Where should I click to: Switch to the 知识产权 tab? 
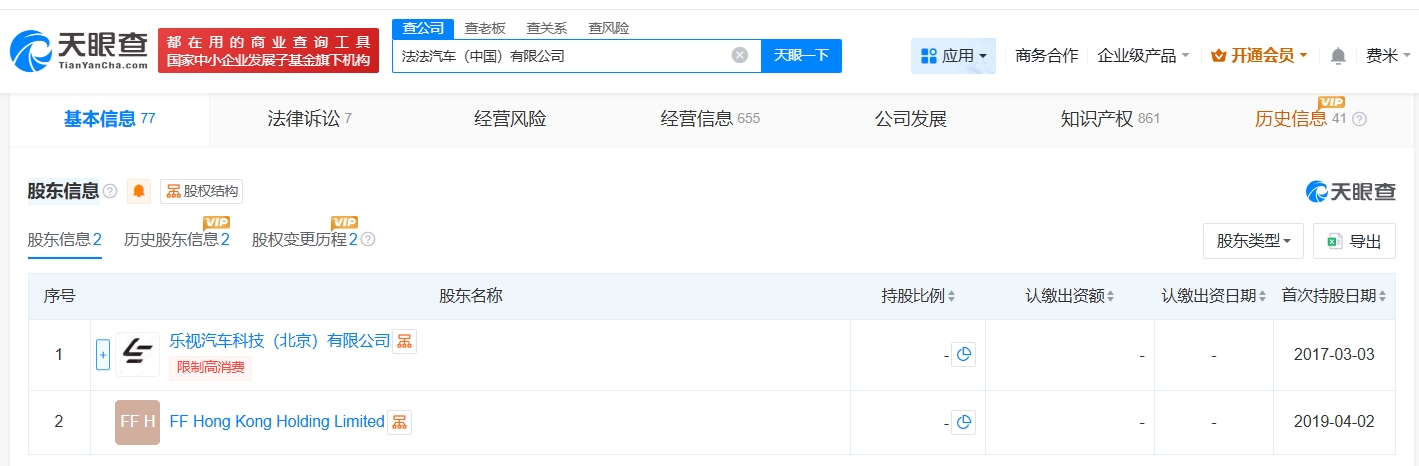pos(1110,119)
